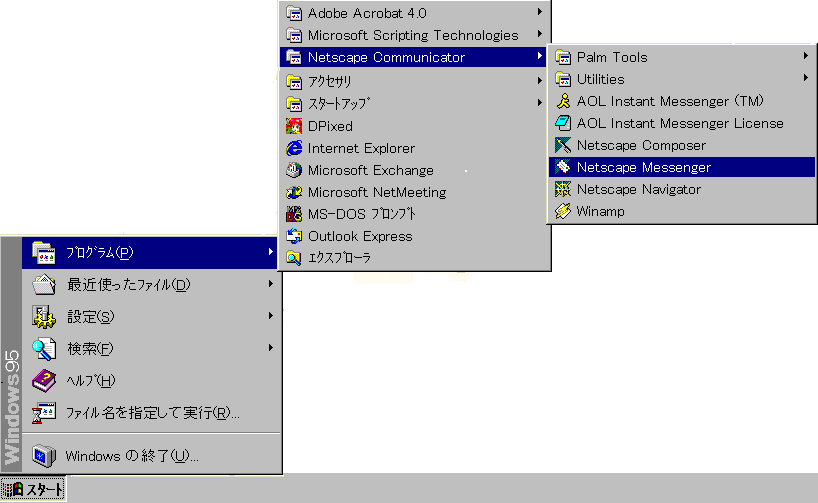Click the Outlook Express icon

coord(294,236)
